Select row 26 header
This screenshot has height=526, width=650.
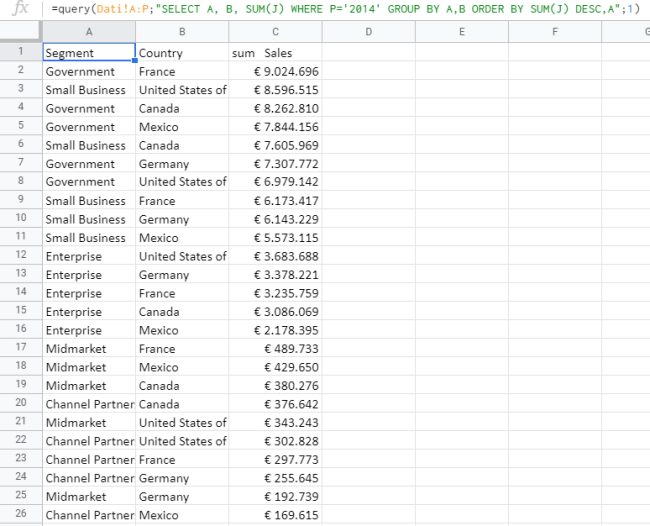[20, 515]
